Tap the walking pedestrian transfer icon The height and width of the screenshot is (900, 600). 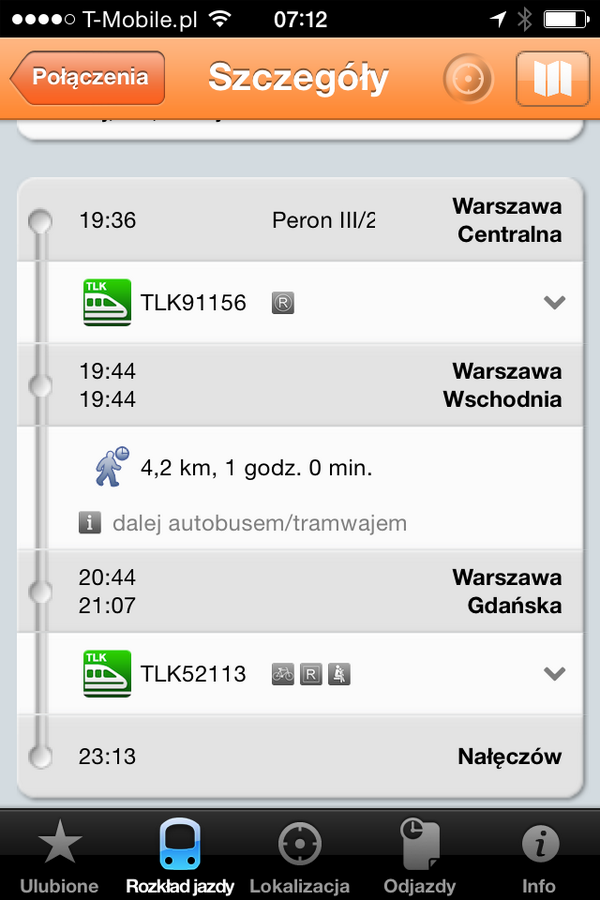[112, 467]
